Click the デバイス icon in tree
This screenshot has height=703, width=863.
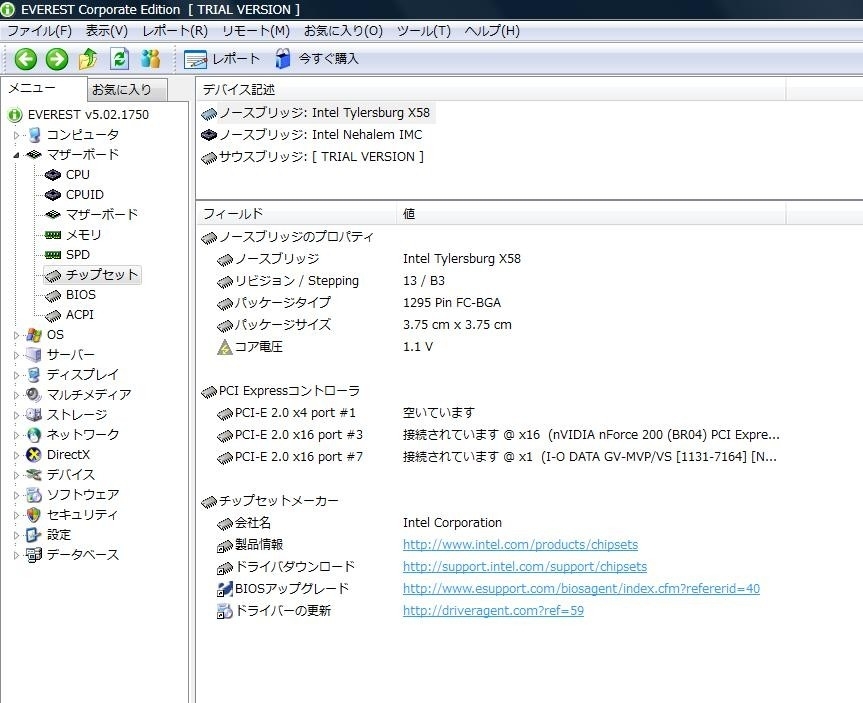34,475
